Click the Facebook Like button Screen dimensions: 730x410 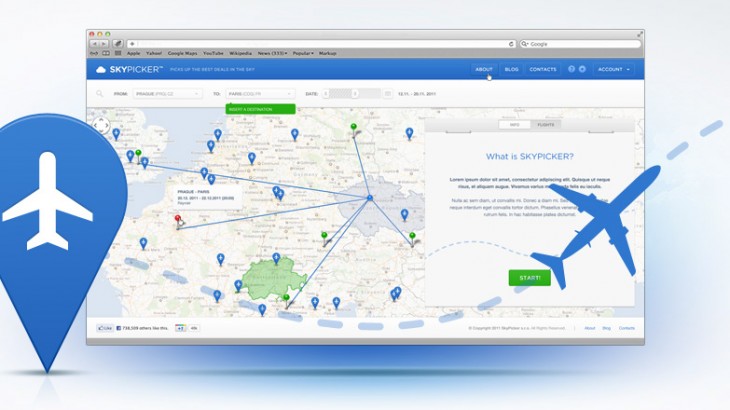click(105, 327)
